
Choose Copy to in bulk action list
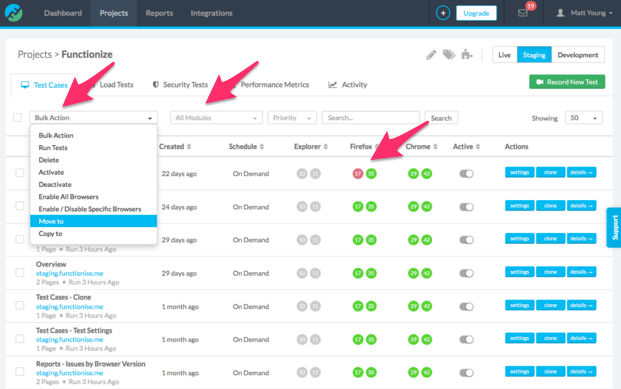pyautogui.click(x=50, y=234)
